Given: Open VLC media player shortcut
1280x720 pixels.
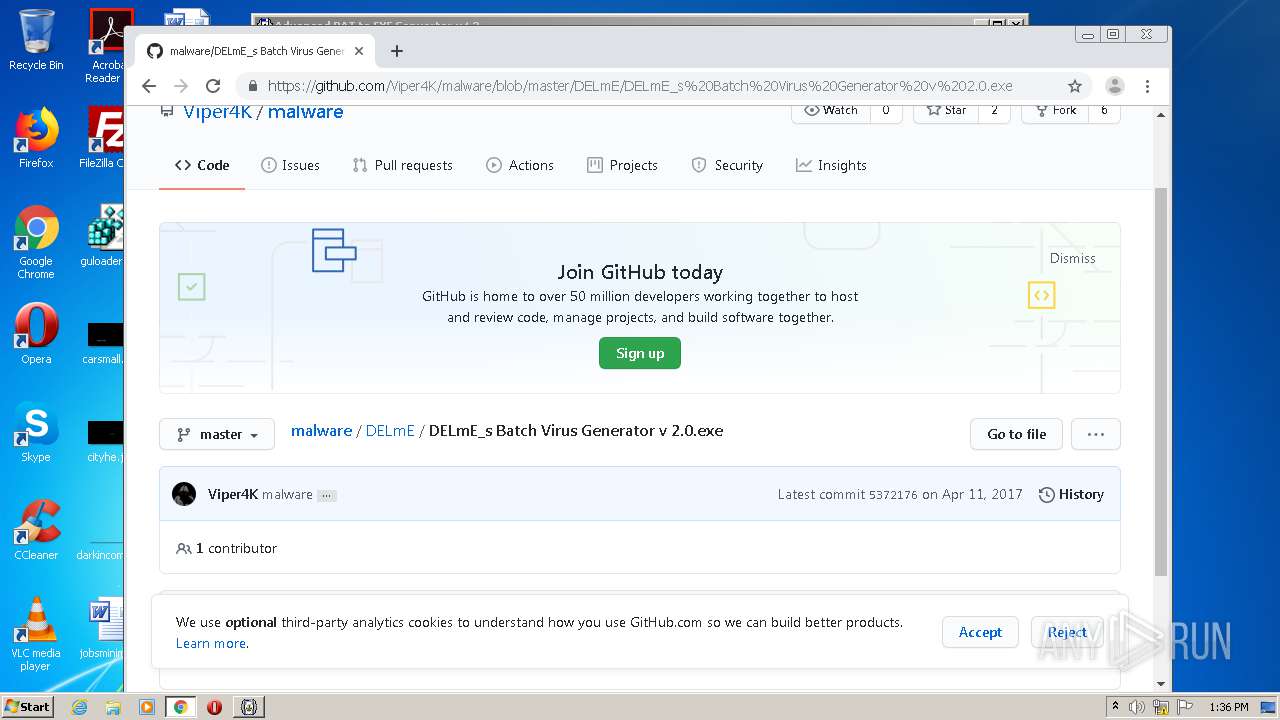Looking at the screenshot, I should [36, 635].
